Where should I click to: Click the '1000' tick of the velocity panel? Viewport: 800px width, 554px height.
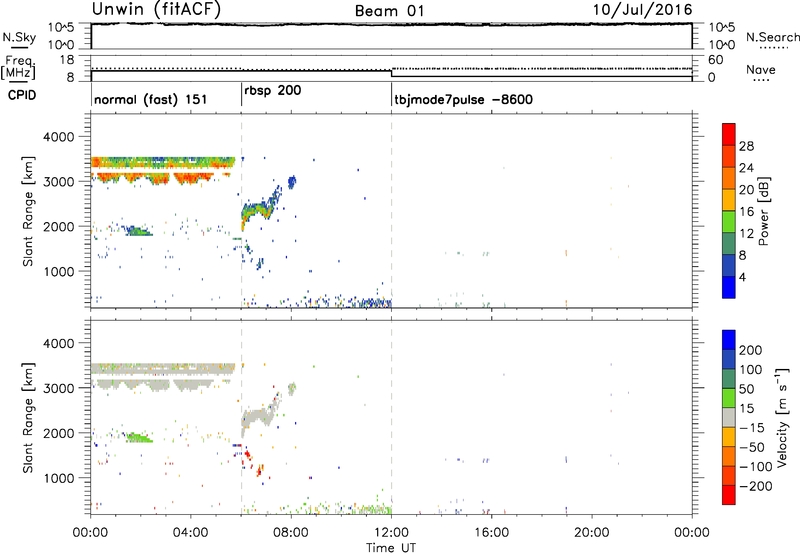click(x=58, y=478)
